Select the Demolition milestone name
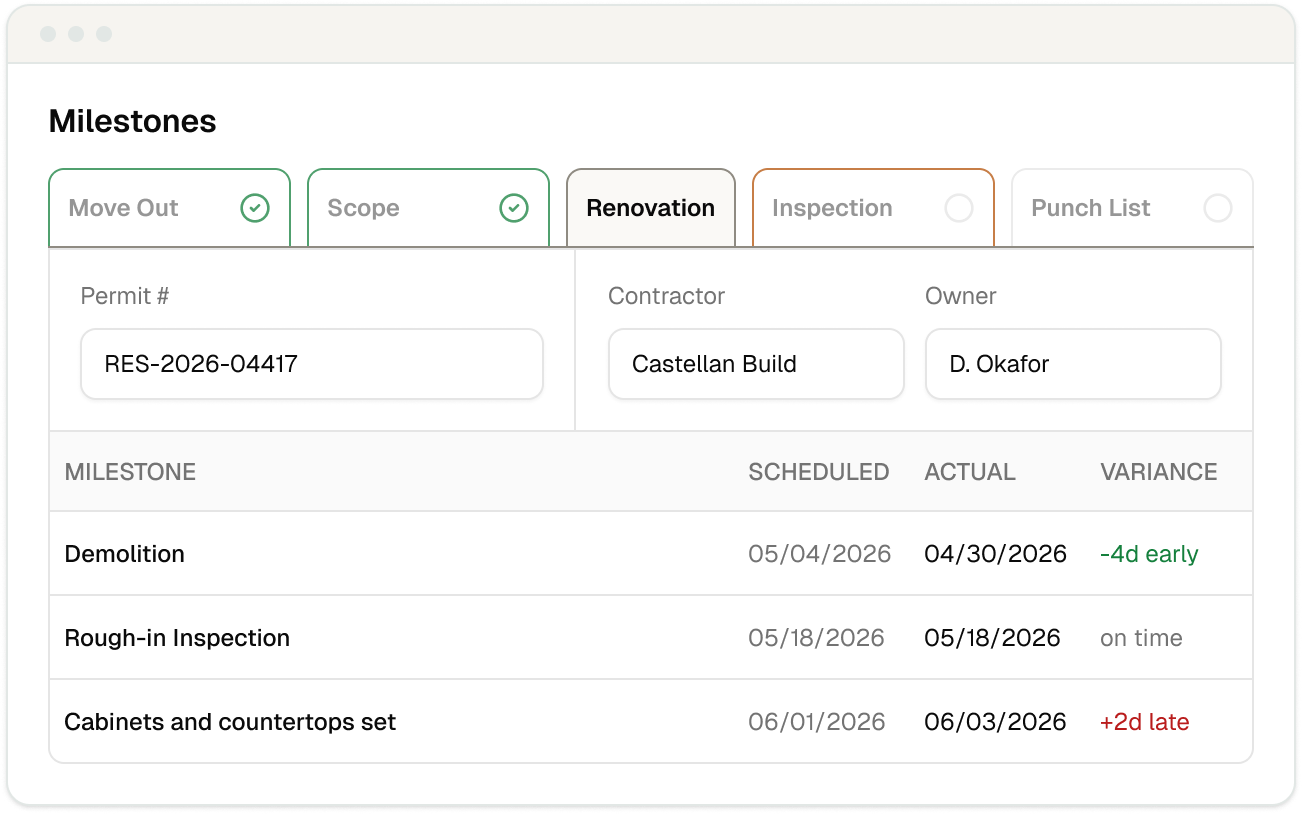The height and width of the screenshot is (814, 1302). 125,554
